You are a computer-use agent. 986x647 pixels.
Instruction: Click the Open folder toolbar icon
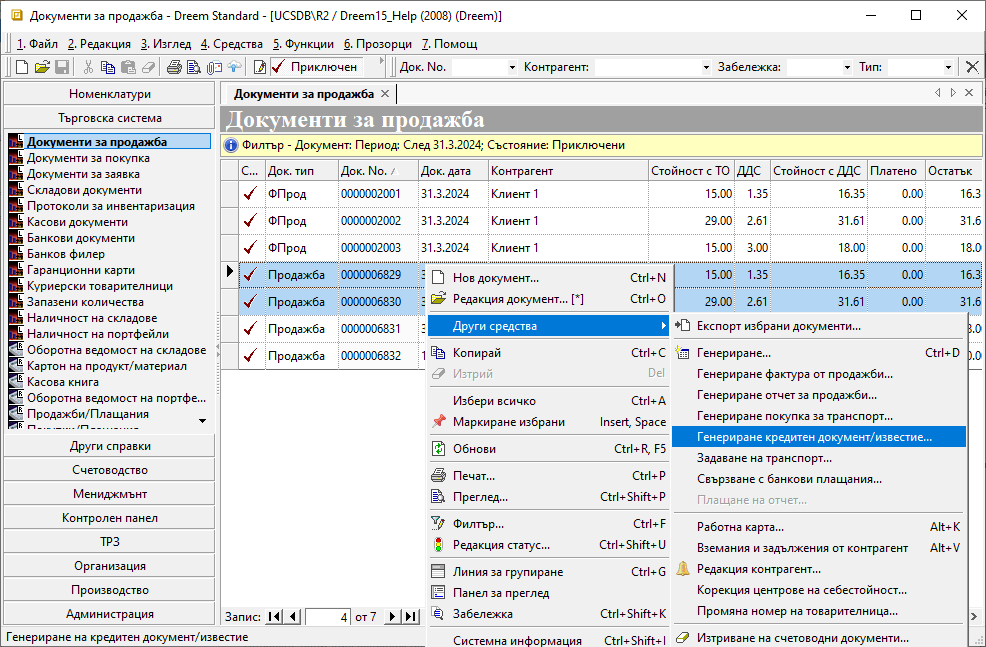tap(42, 67)
